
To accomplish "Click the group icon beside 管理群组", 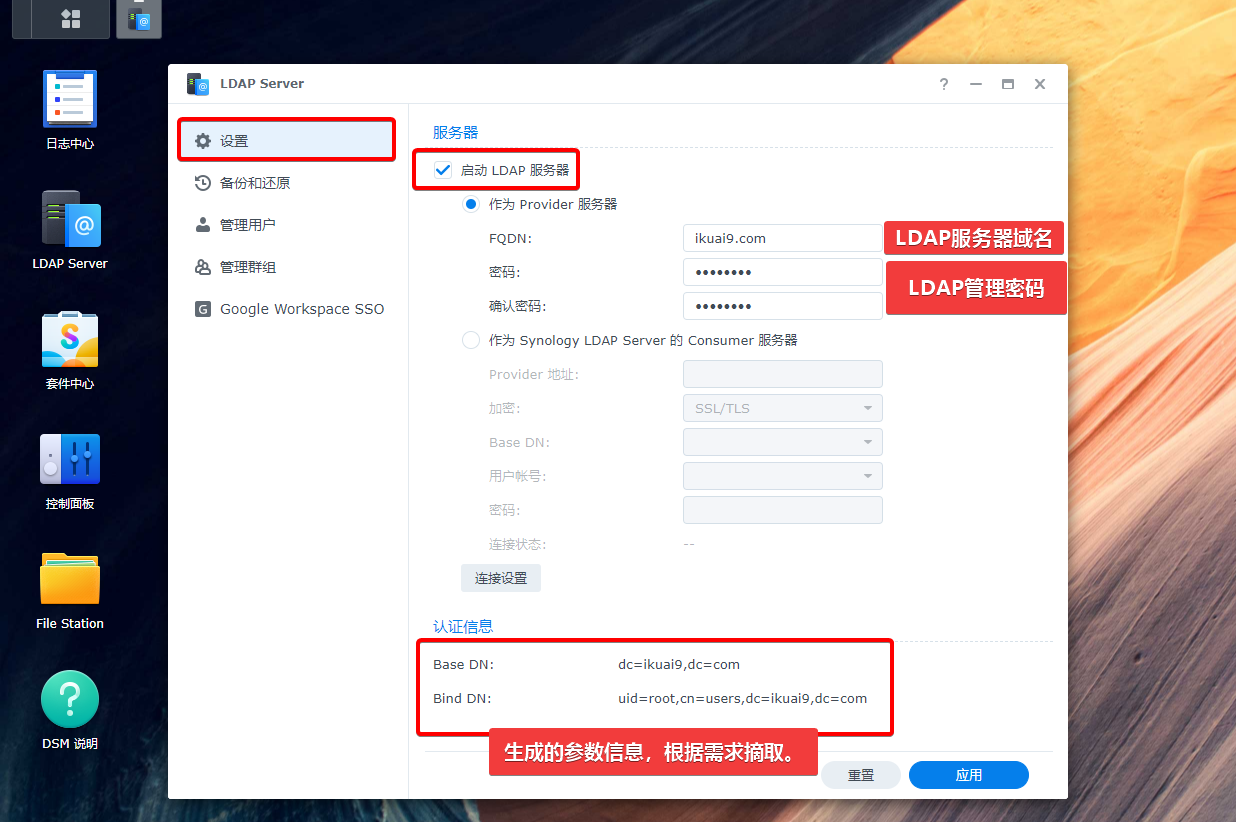I will 203,267.
